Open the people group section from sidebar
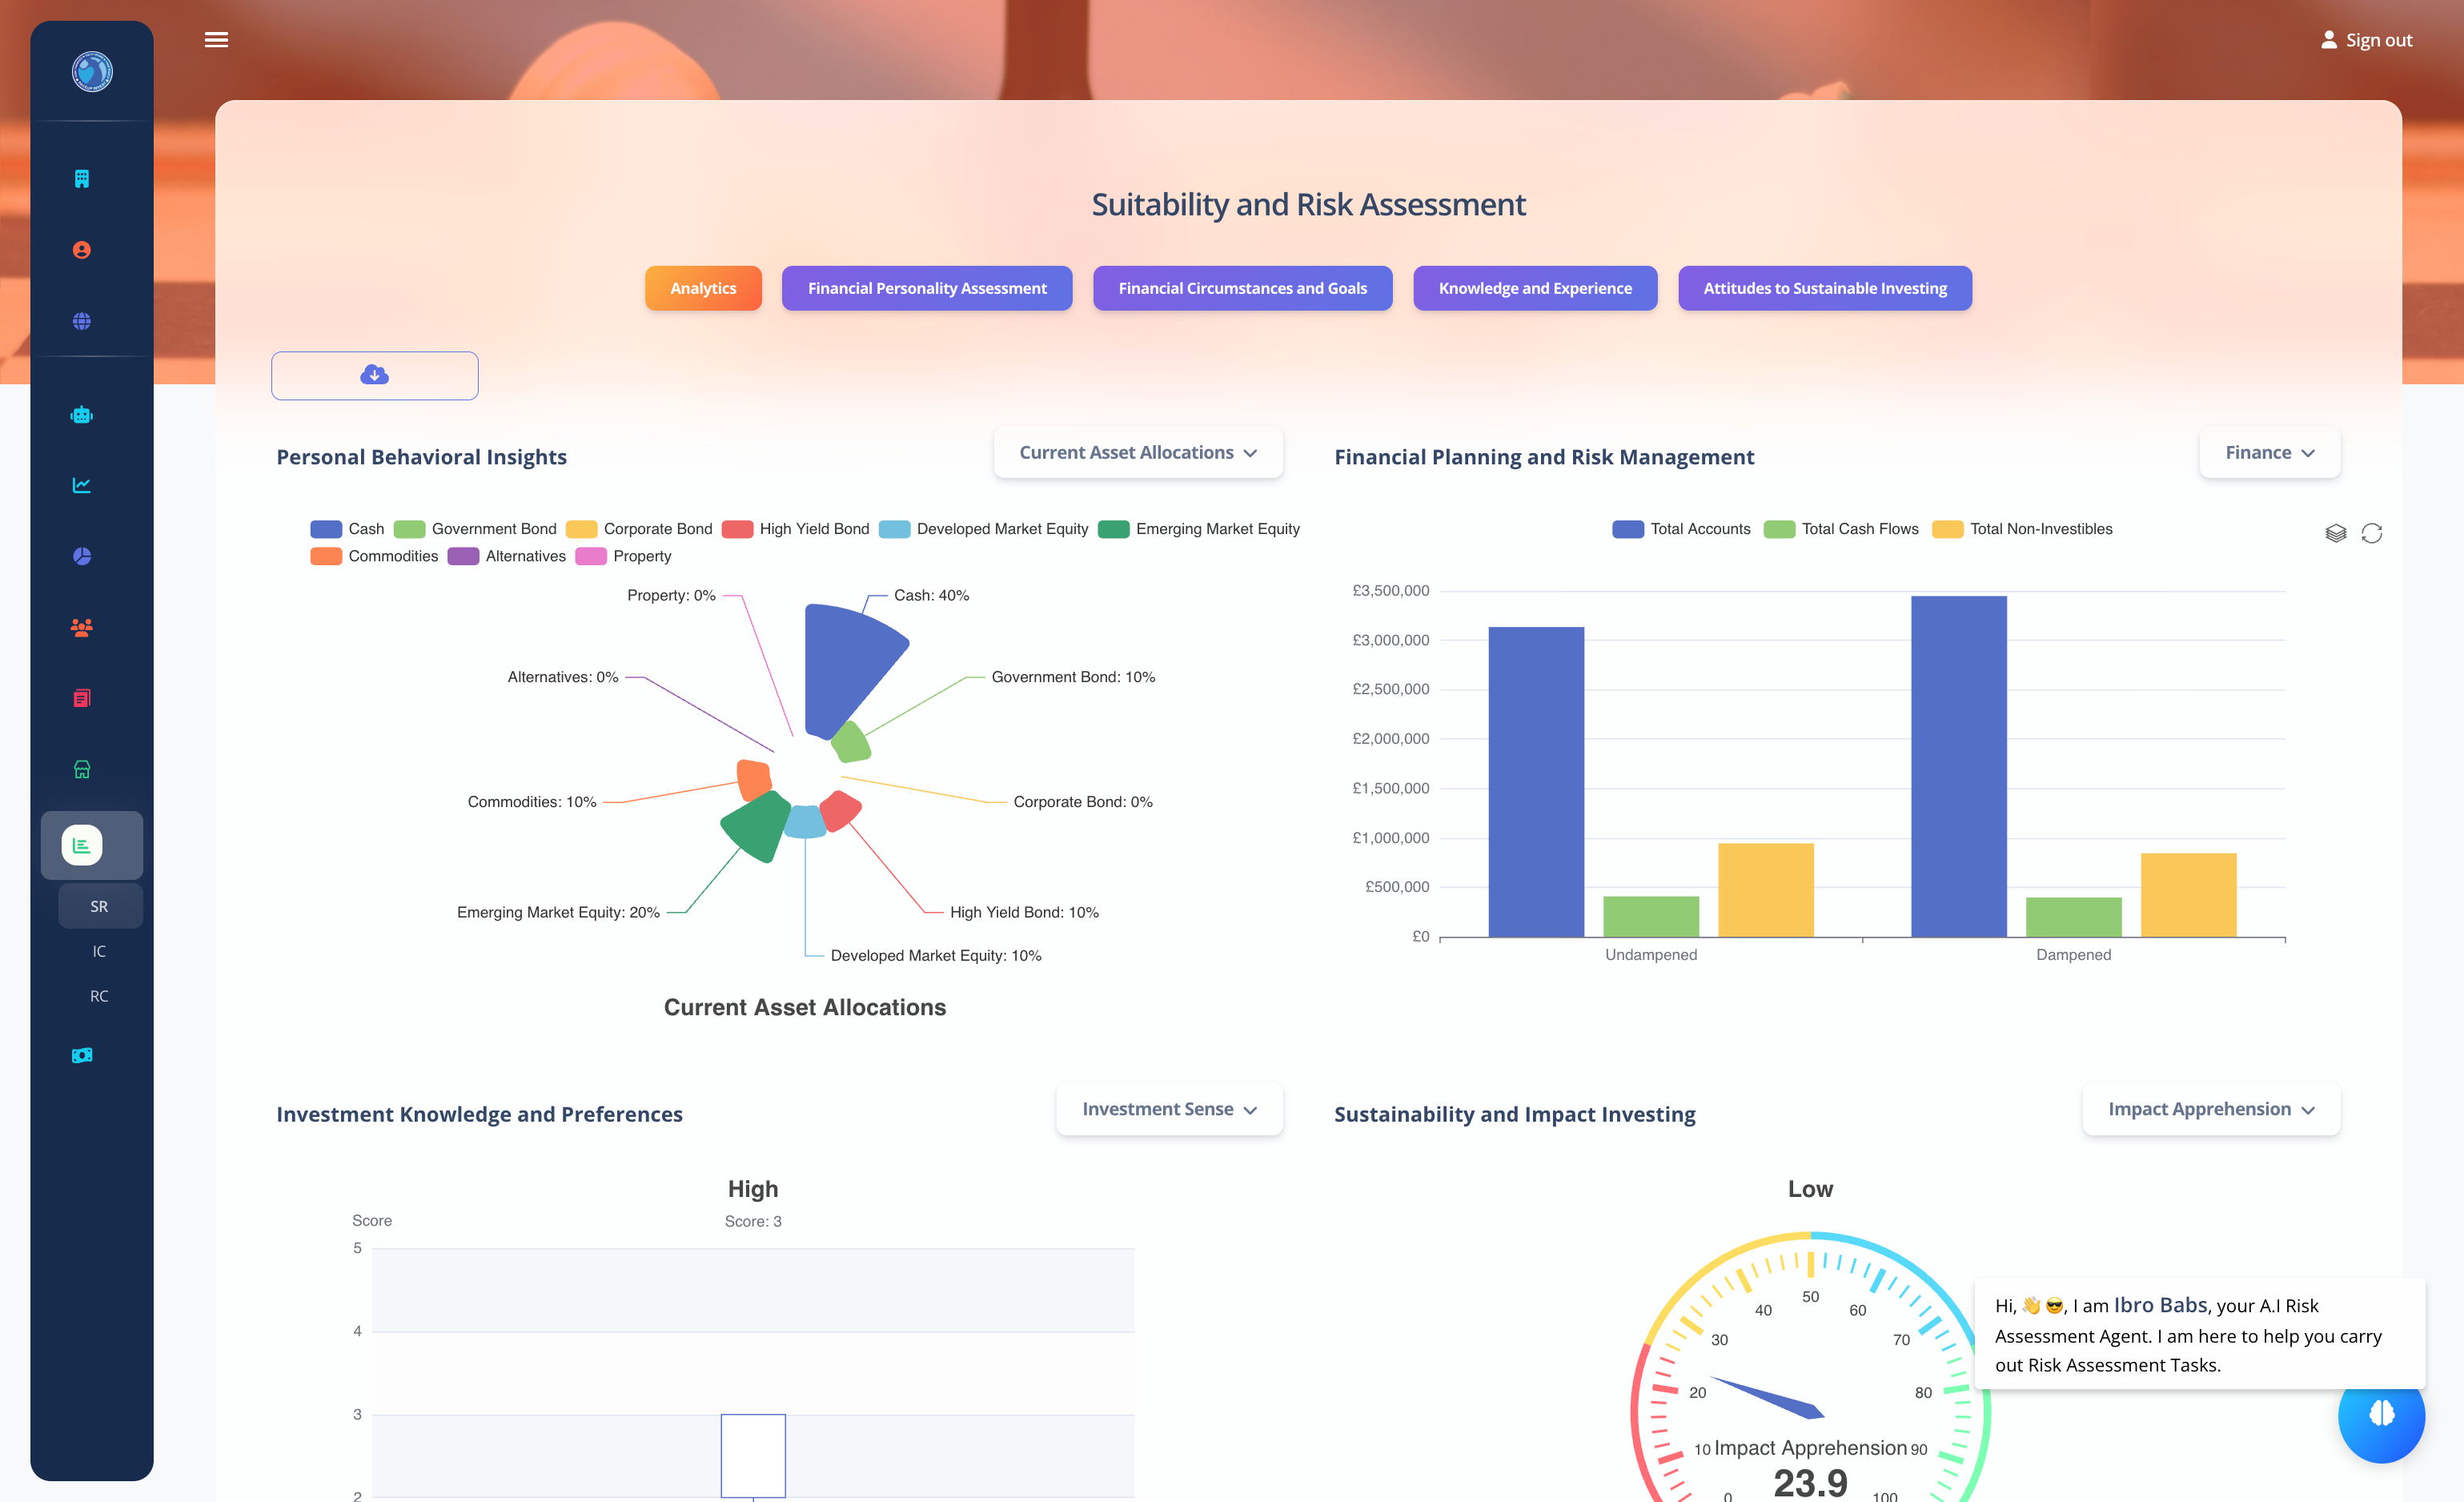Screen dimensions: 2464x1502 point(81,627)
